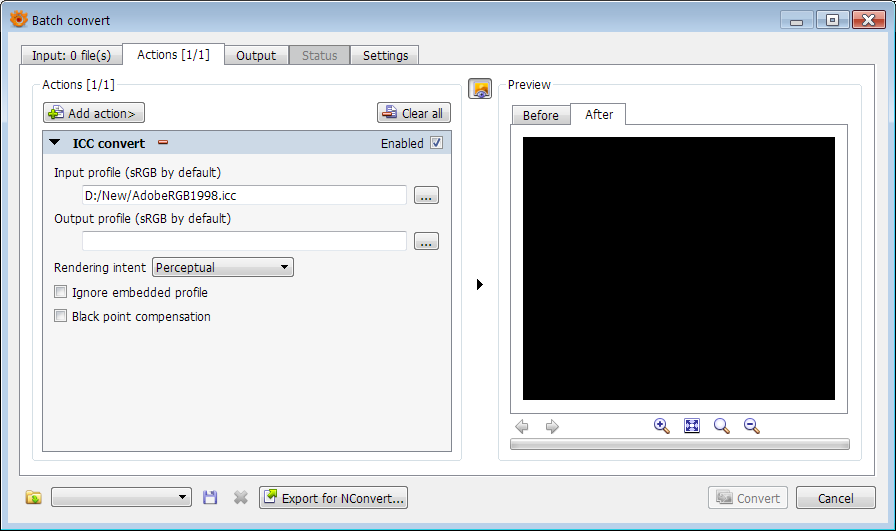Remove the ICC convert action with the minus icon

[x=163, y=142]
